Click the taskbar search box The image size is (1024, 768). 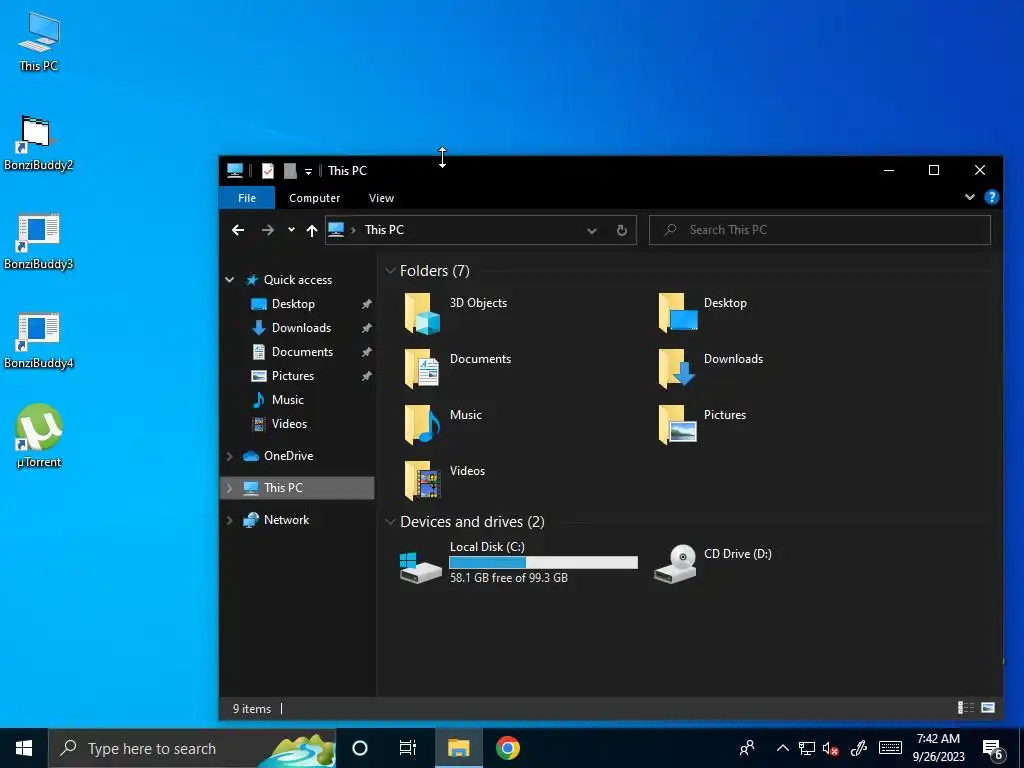coord(192,748)
